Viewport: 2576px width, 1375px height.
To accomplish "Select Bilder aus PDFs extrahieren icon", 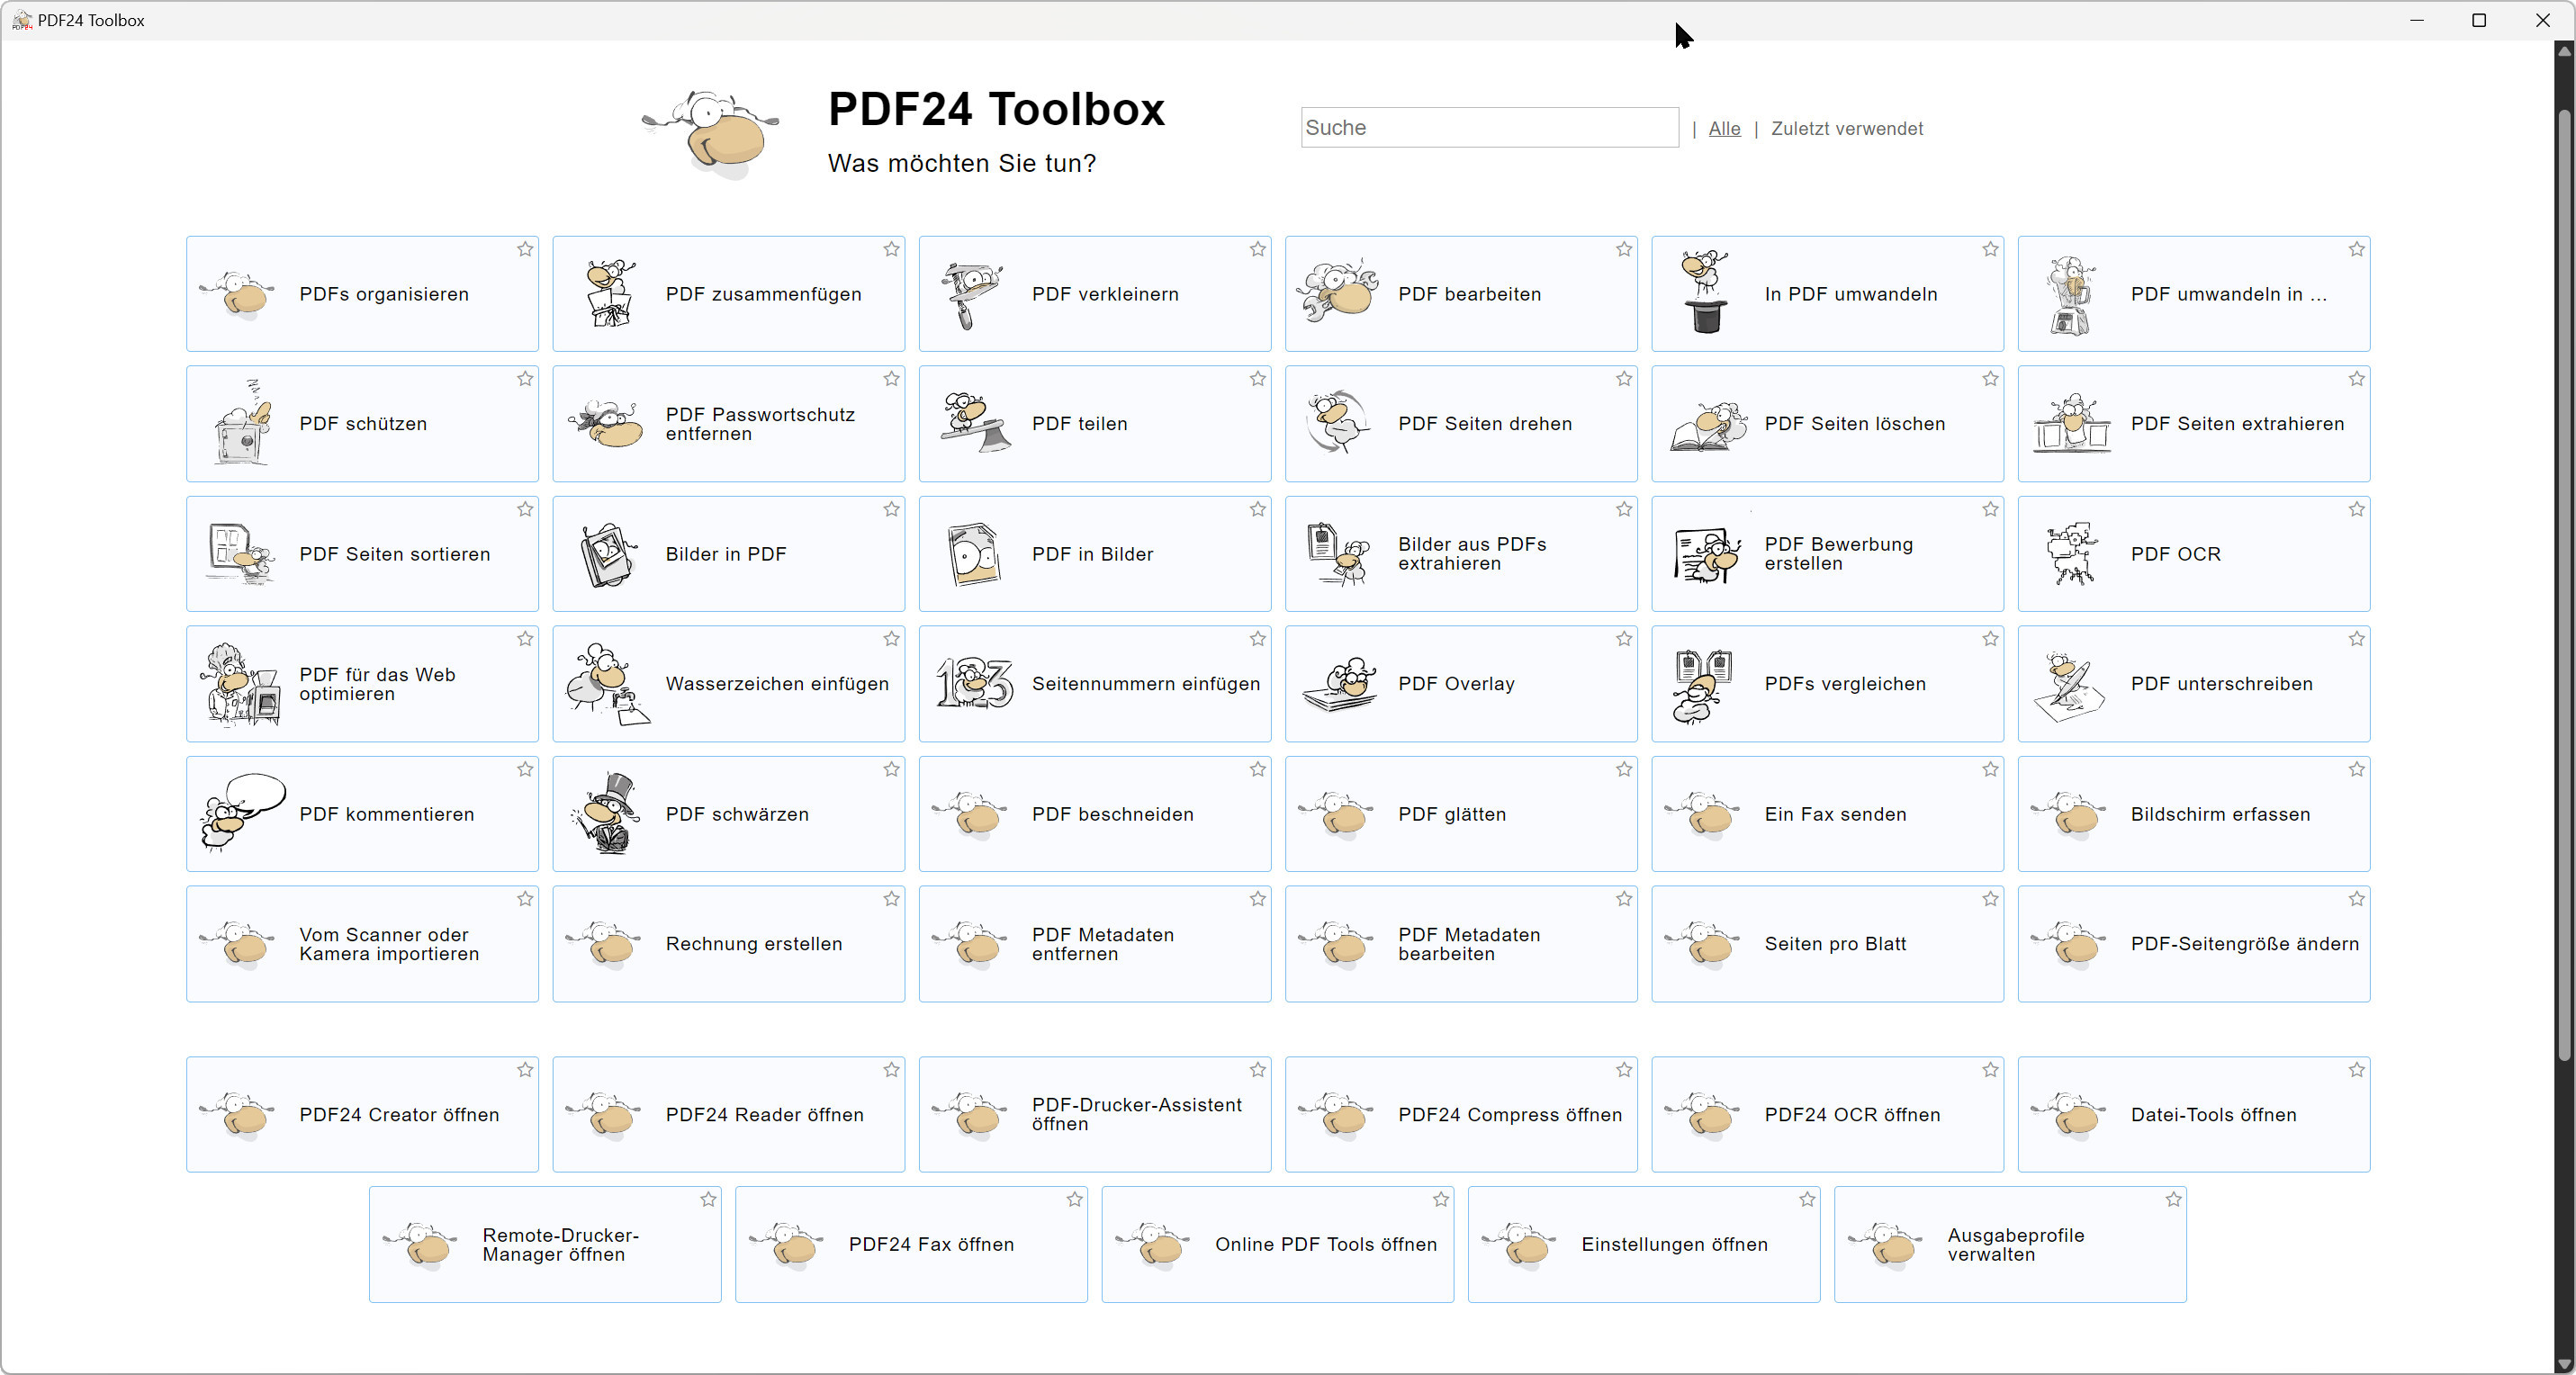I will (1338, 553).
